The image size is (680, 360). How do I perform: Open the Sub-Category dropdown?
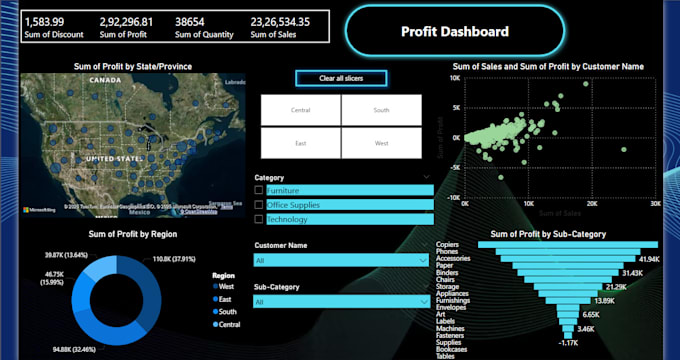(341, 301)
